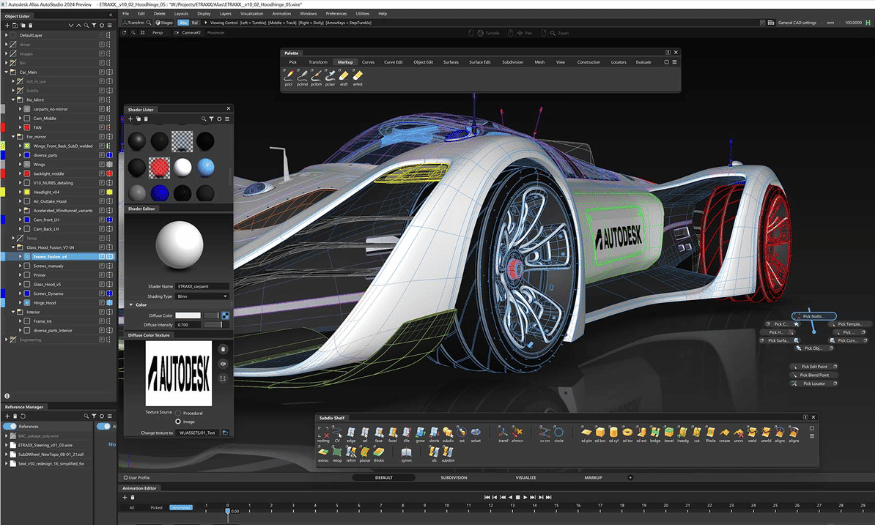The image size is (875, 525).
Task: Toggle pick checkbox on Car_Main row
Action: [102, 72]
